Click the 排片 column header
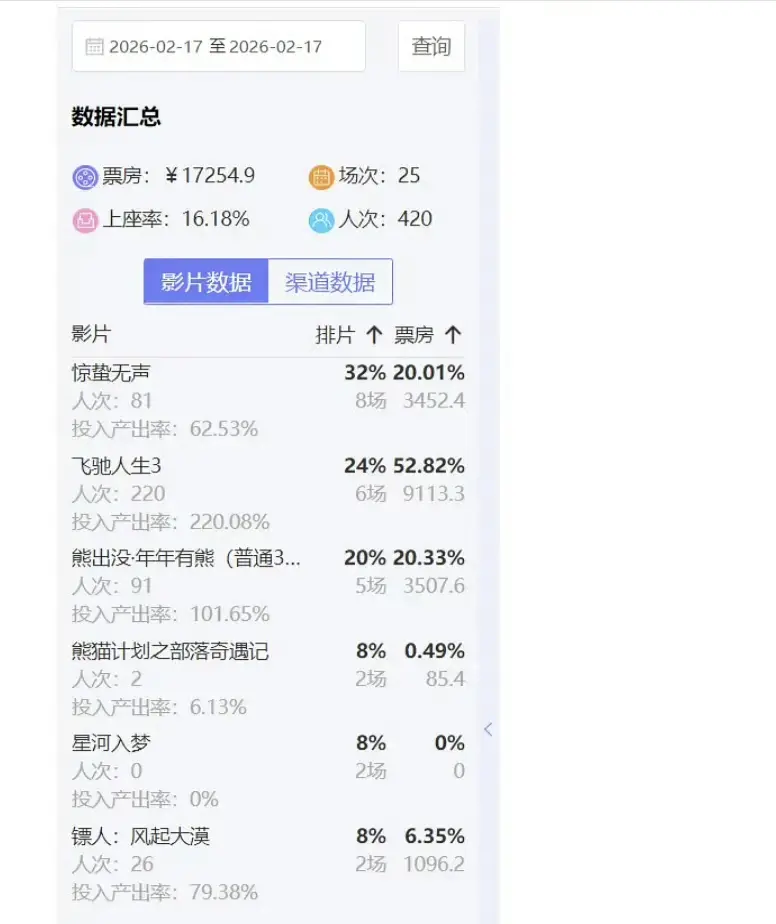 (335, 335)
